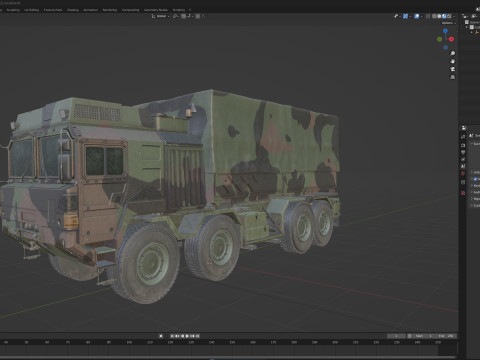Viewport: 480px width, 360px height.
Task: Open the Render properties tab
Action: coord(463,145)
